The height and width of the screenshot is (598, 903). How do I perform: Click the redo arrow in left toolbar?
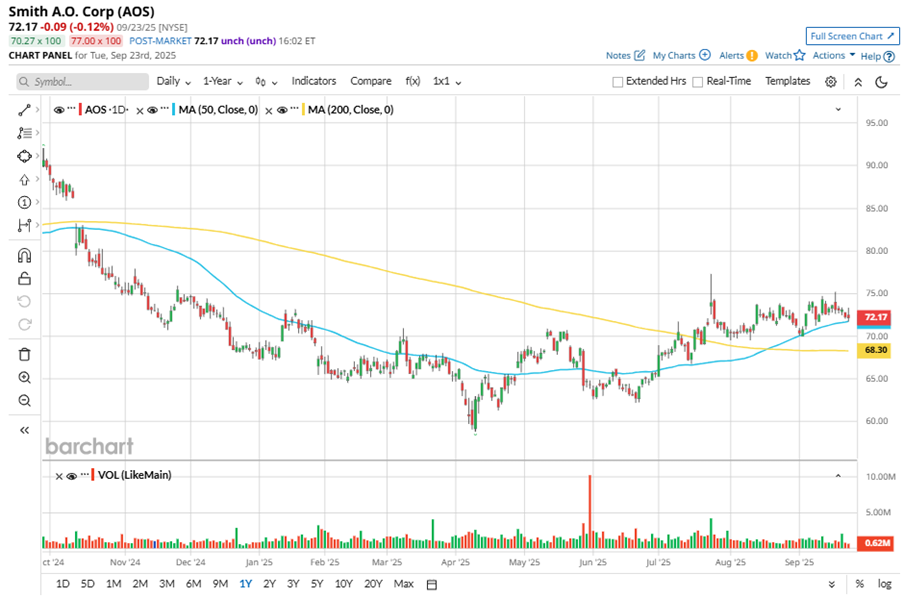pyautogui.click(x=24, y=324)
